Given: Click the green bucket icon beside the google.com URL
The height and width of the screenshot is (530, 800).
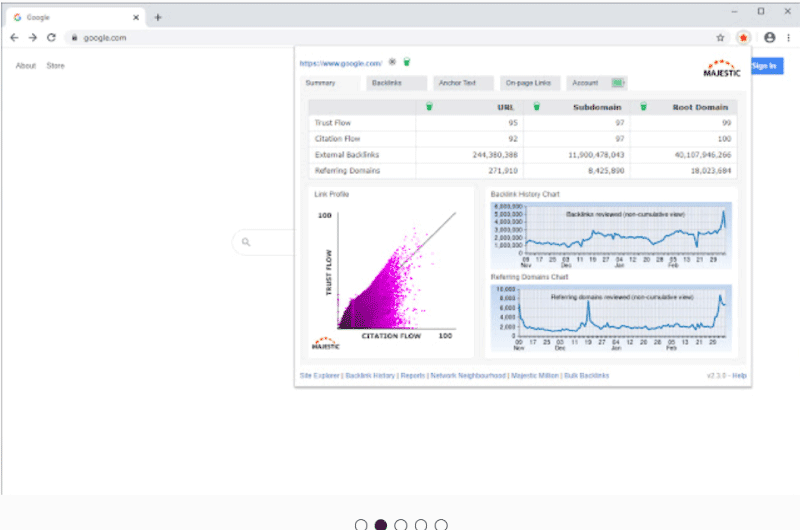Looking at the screenshot, I should [407, 62].
